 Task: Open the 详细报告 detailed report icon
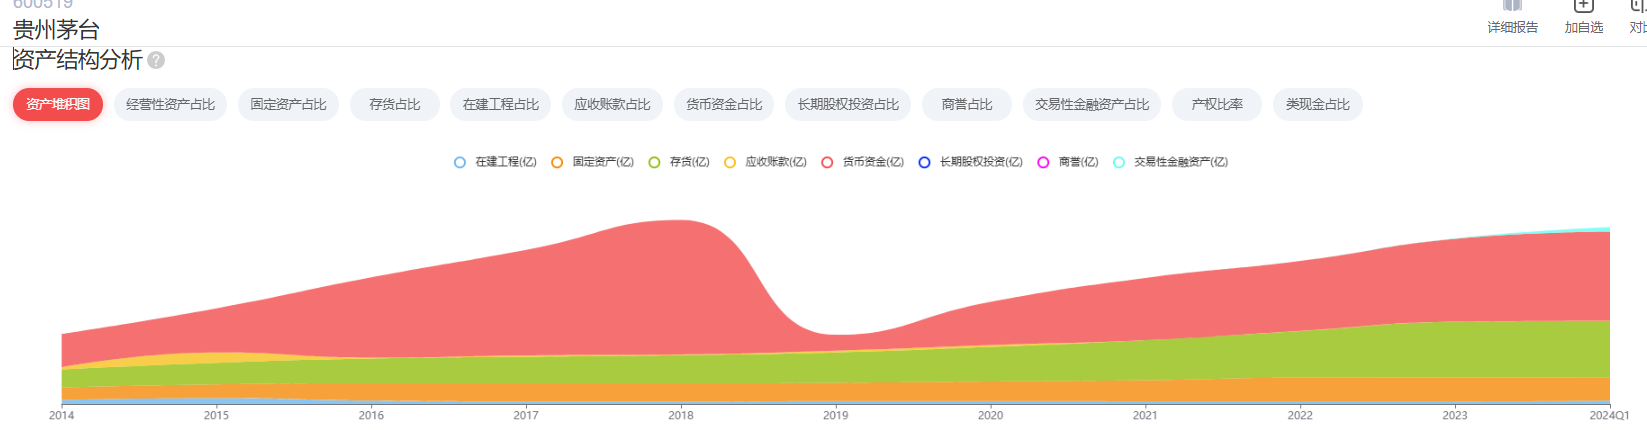tap(1512, 17)
